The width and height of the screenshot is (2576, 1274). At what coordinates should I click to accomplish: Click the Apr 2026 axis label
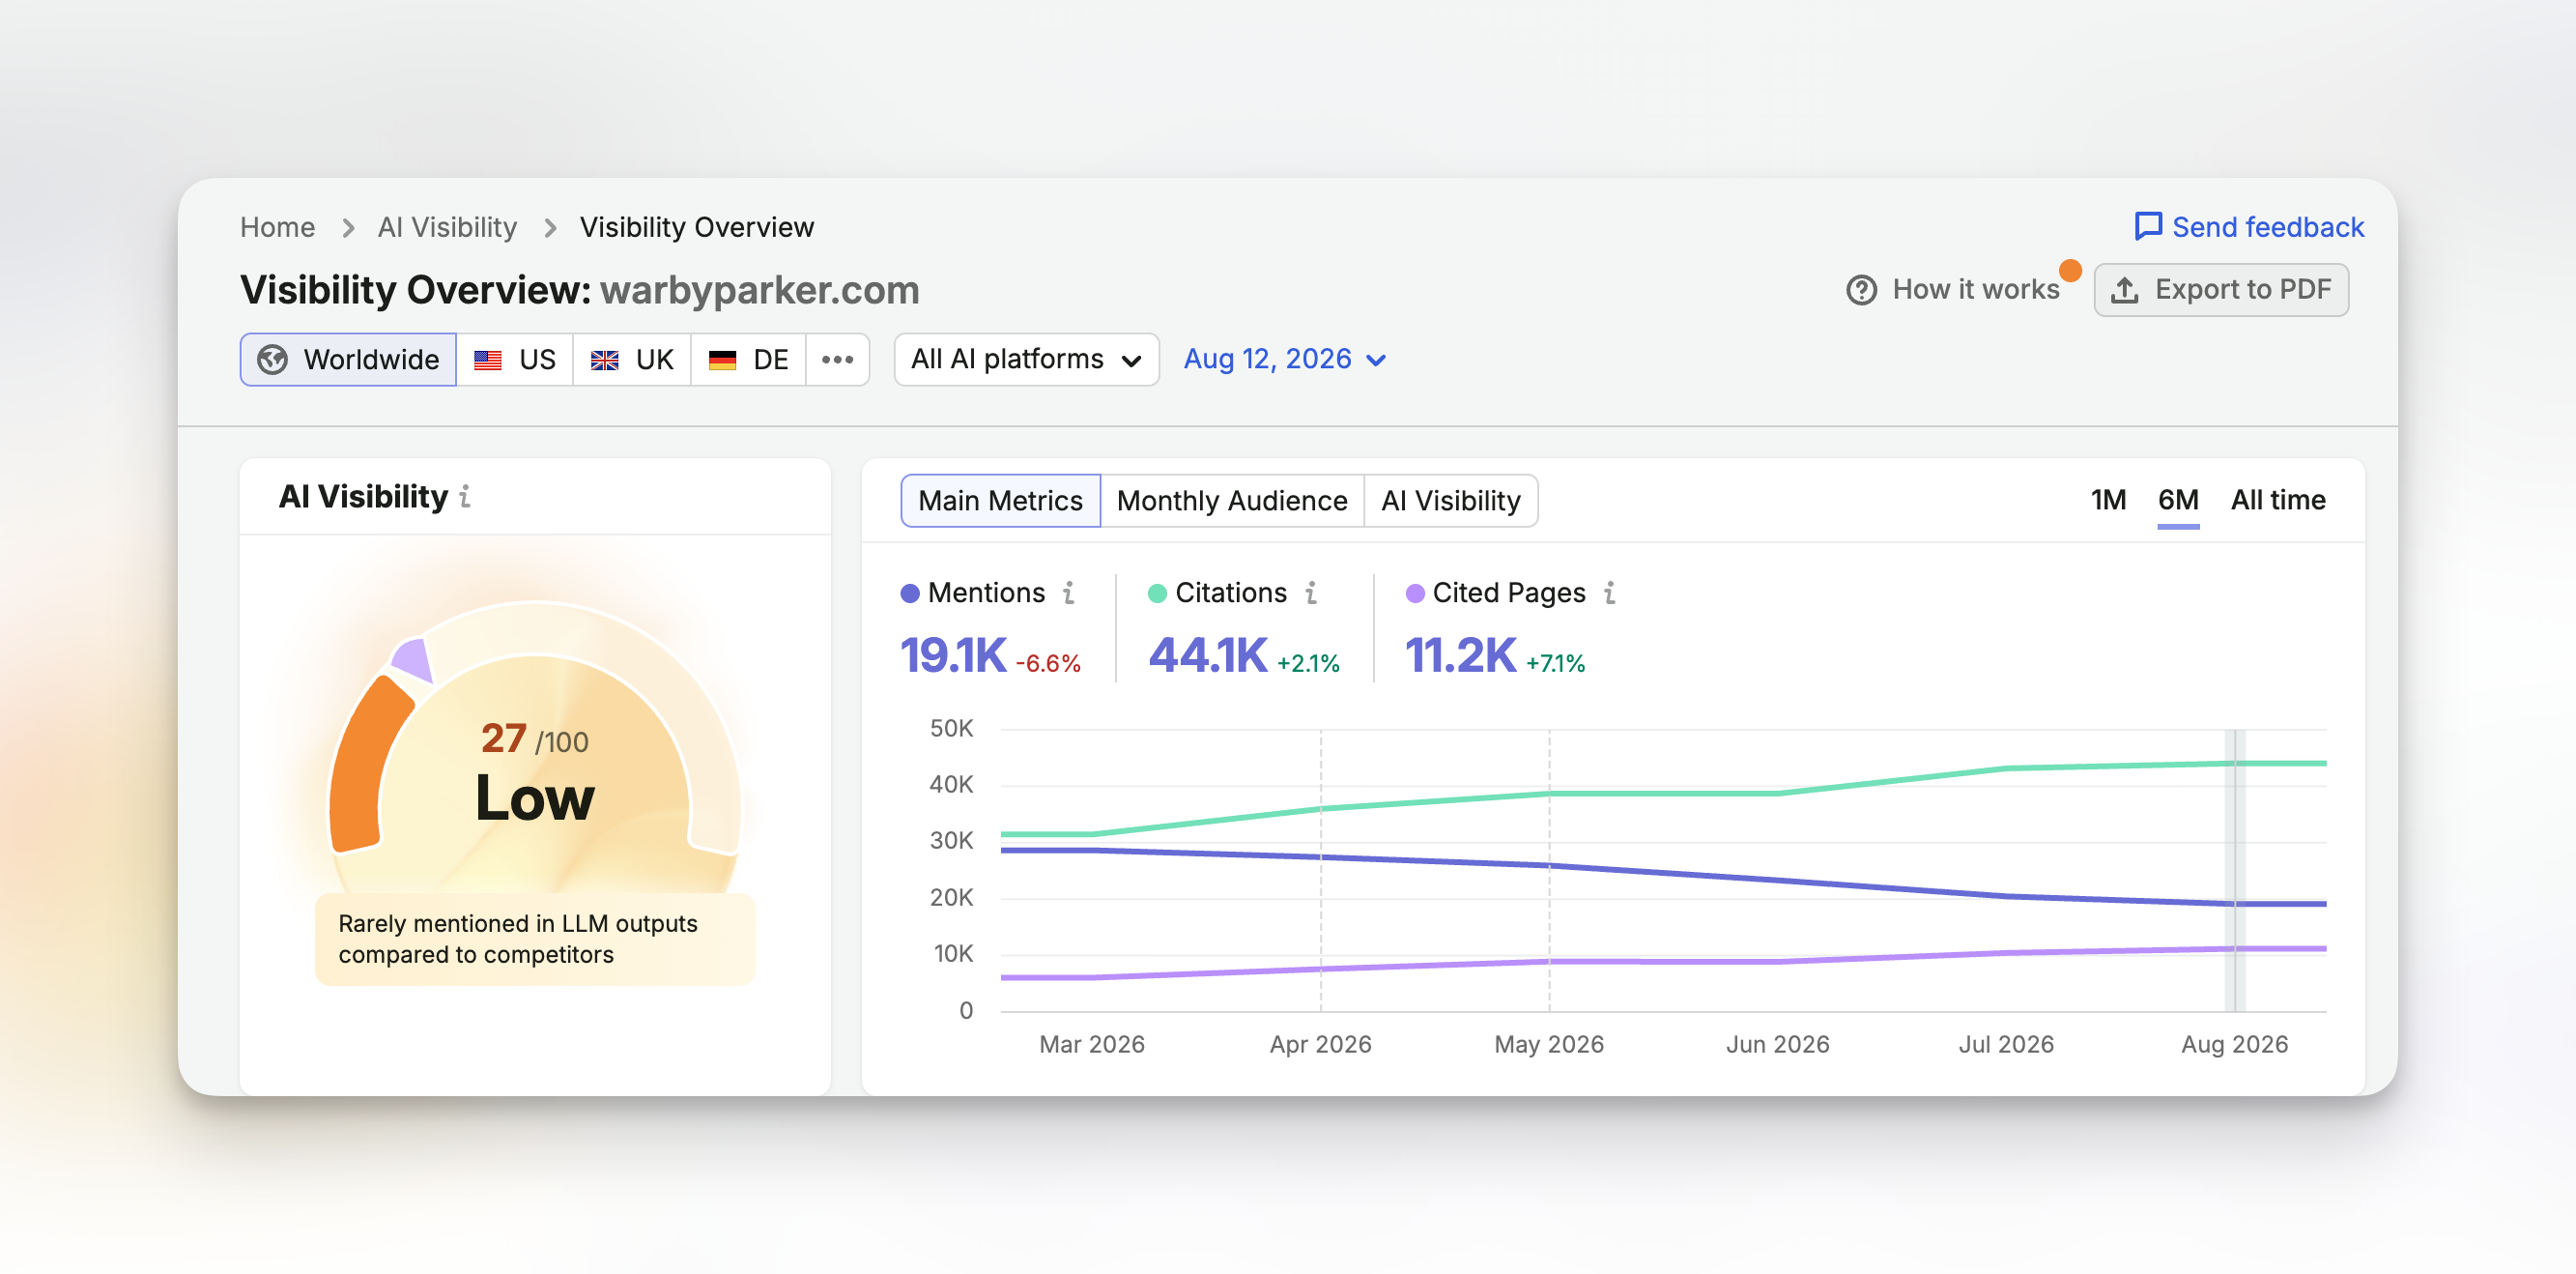point(1320,1045)
